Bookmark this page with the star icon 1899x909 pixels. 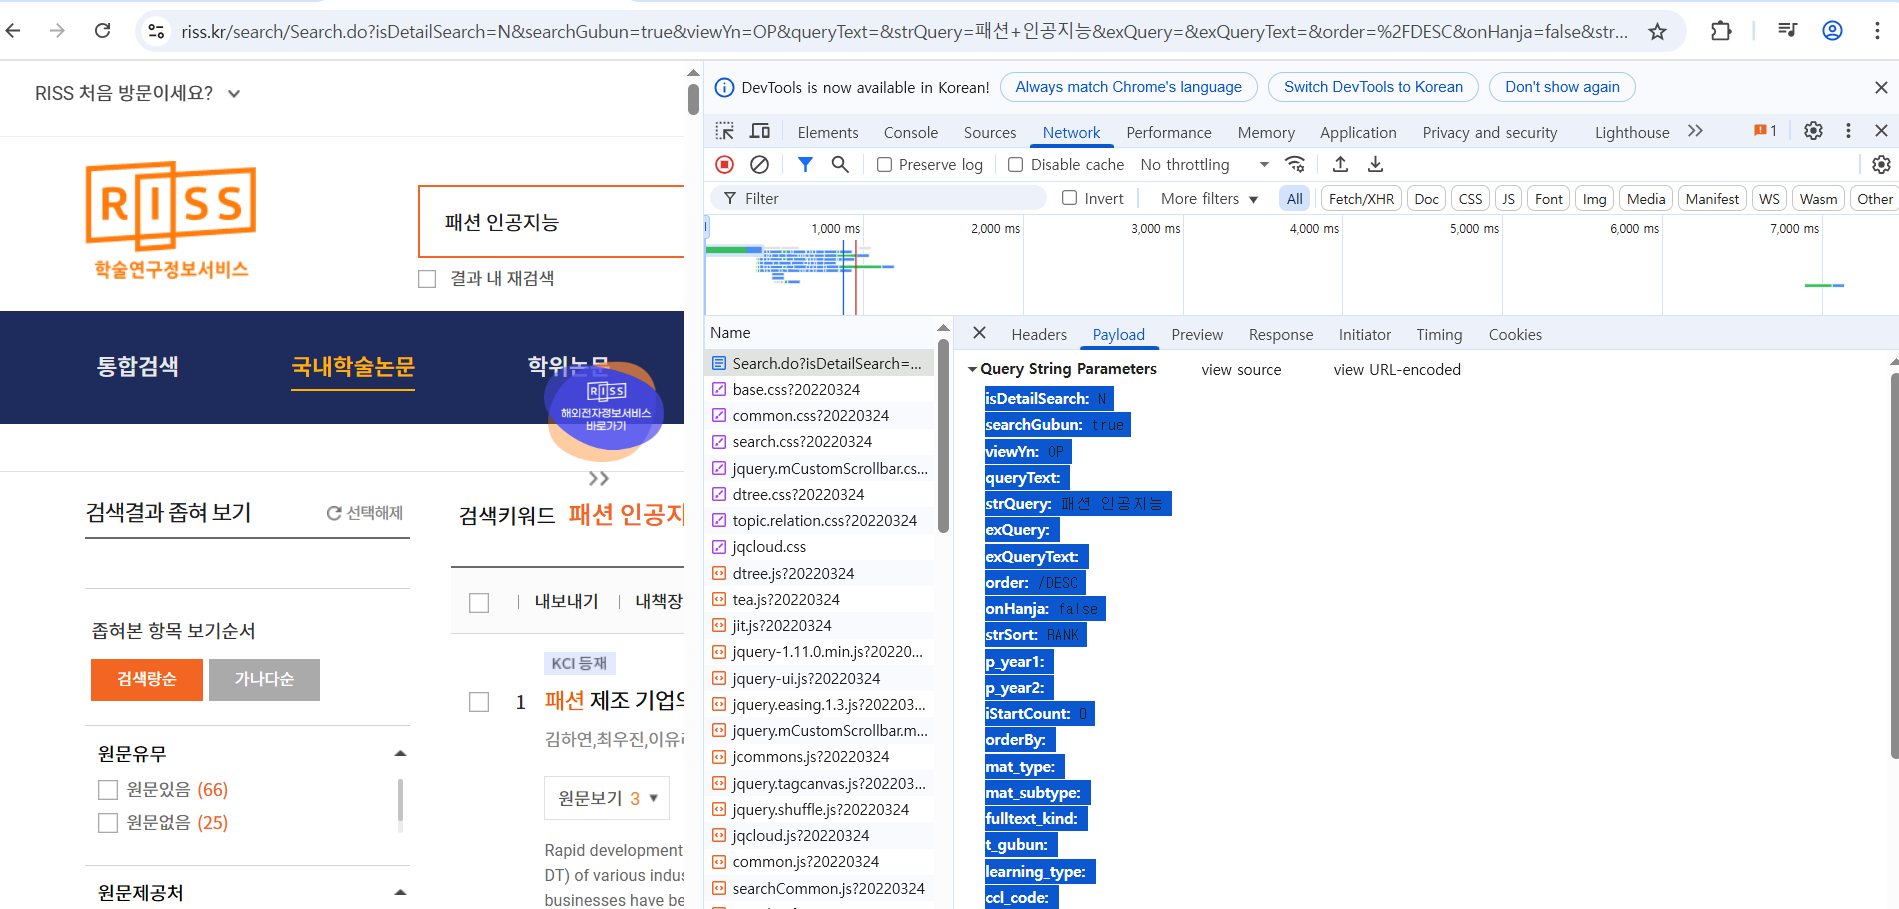(1657, 32)
